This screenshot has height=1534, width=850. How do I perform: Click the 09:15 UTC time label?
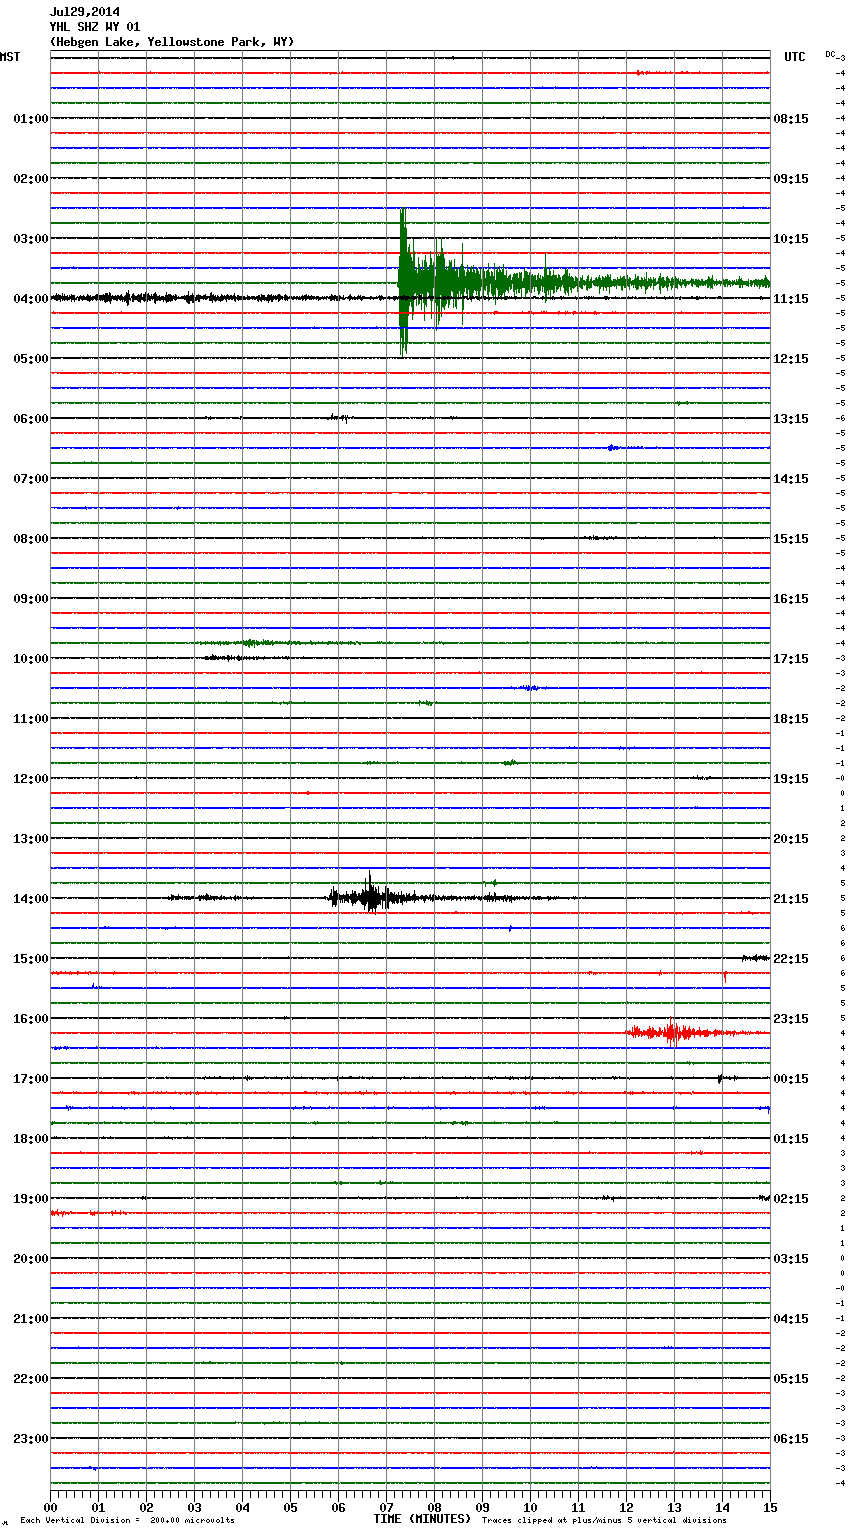(x=791, y=178)
